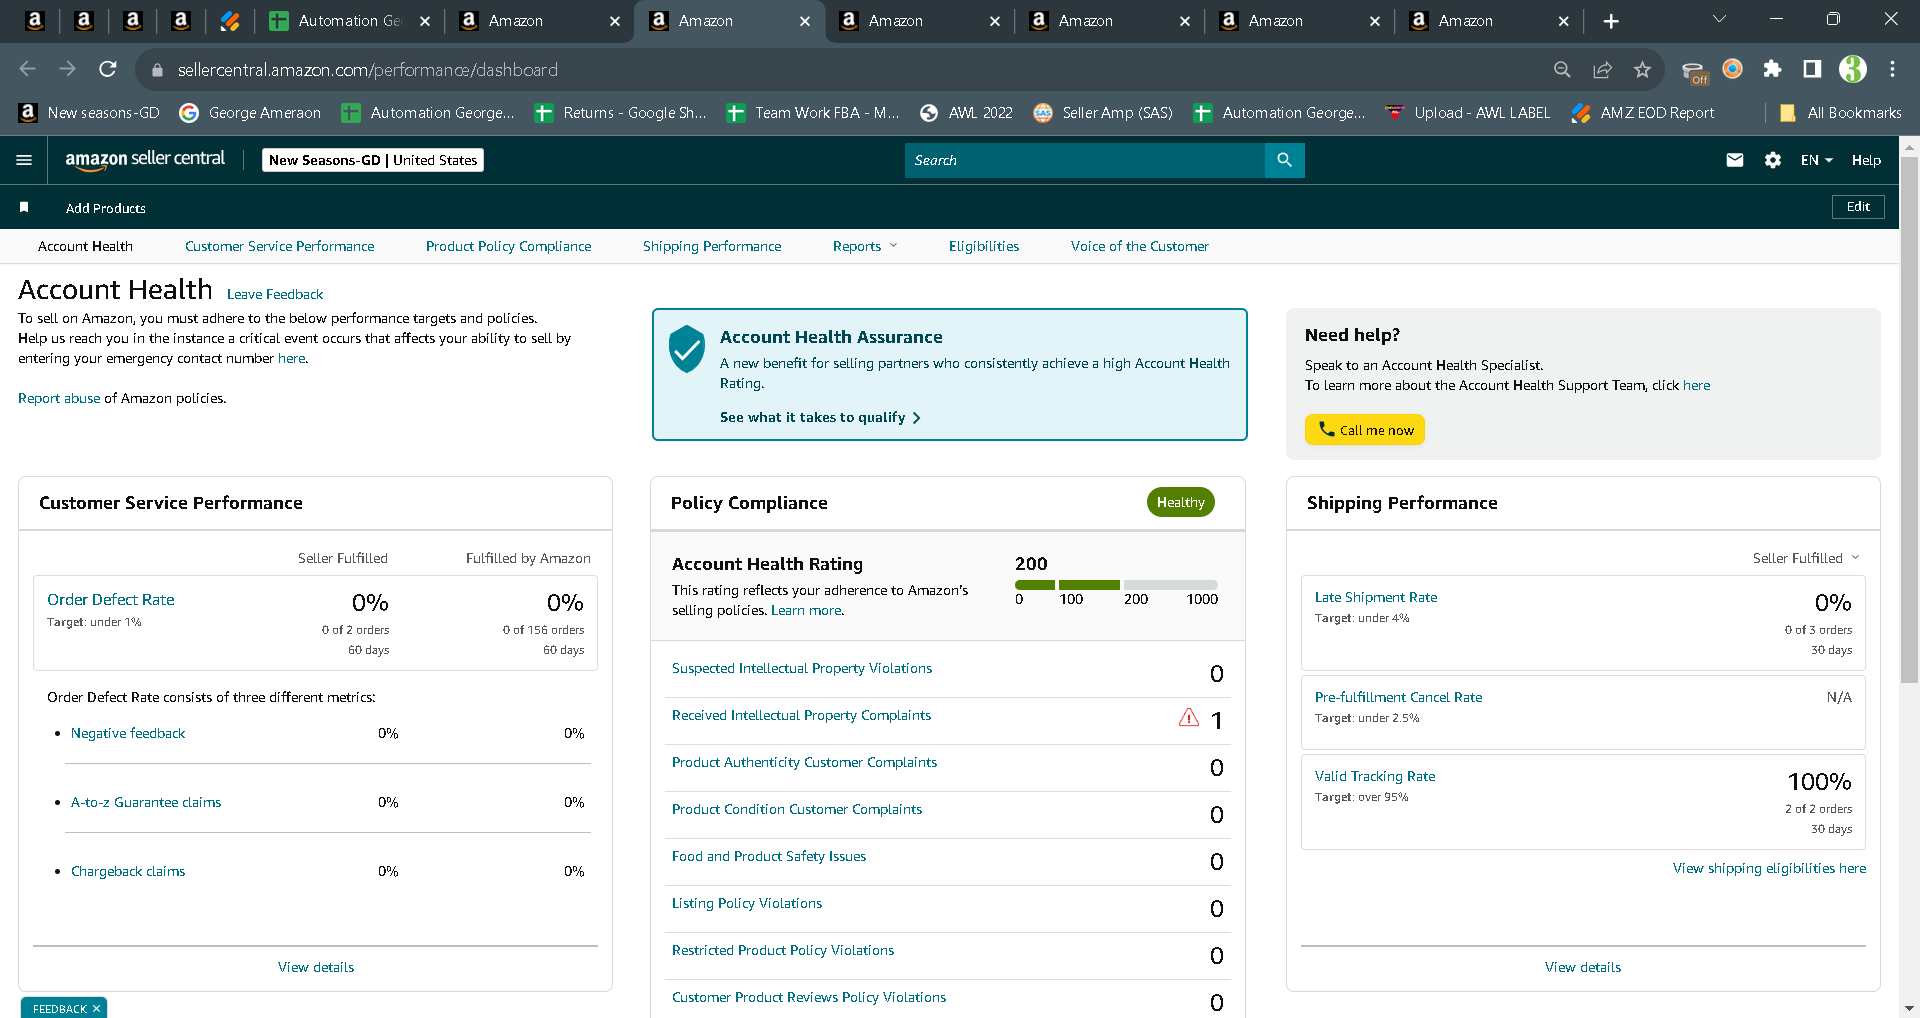
Task: Click the share page icon in address bar
Action: click(x=1603, y=69)
